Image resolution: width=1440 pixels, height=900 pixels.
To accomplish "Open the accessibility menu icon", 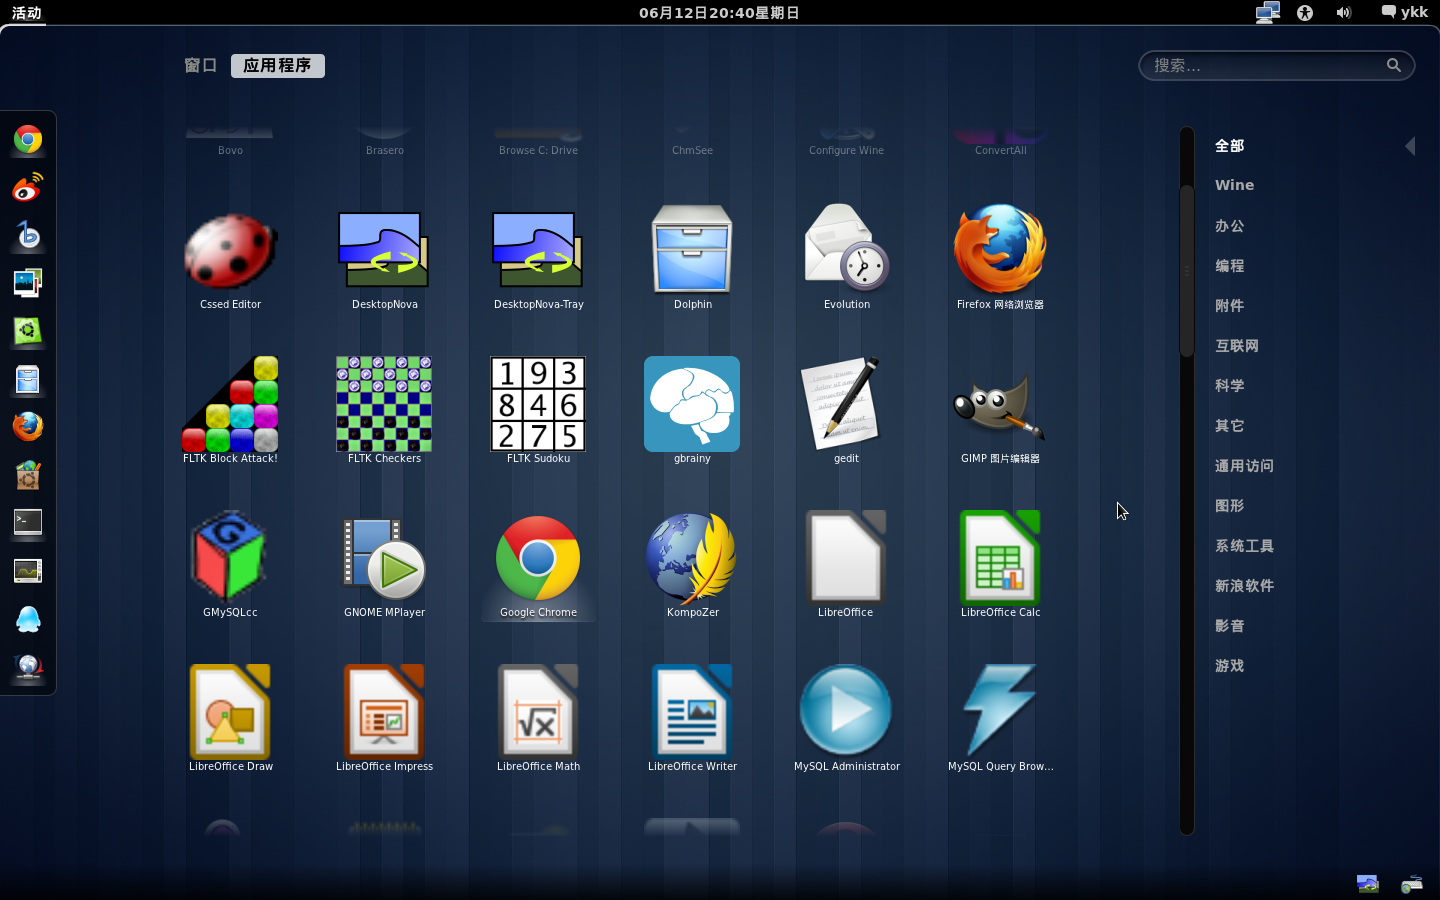I will tap(1305, 13).
